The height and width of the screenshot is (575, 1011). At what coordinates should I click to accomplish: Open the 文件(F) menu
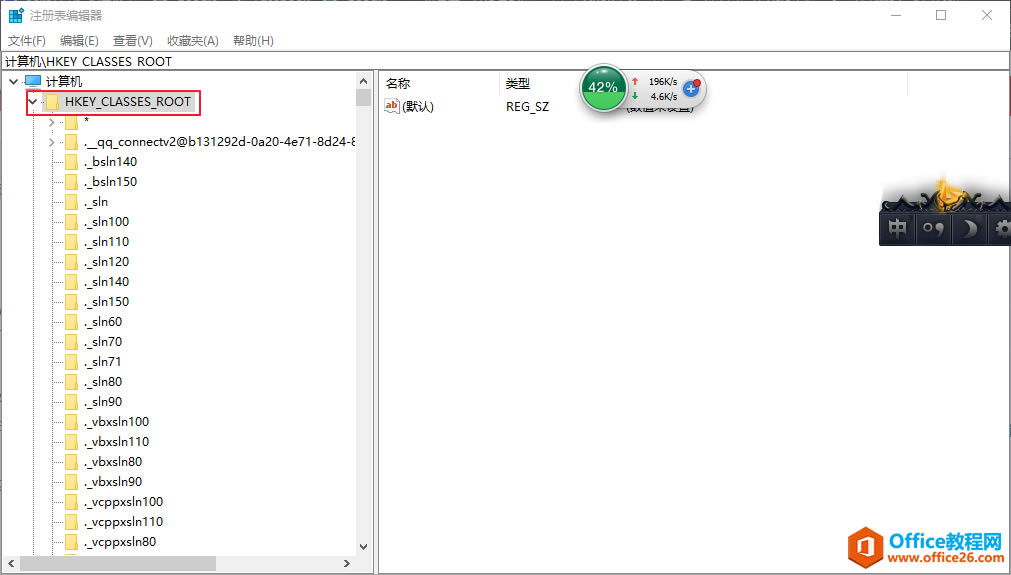(x=26, y=41)
